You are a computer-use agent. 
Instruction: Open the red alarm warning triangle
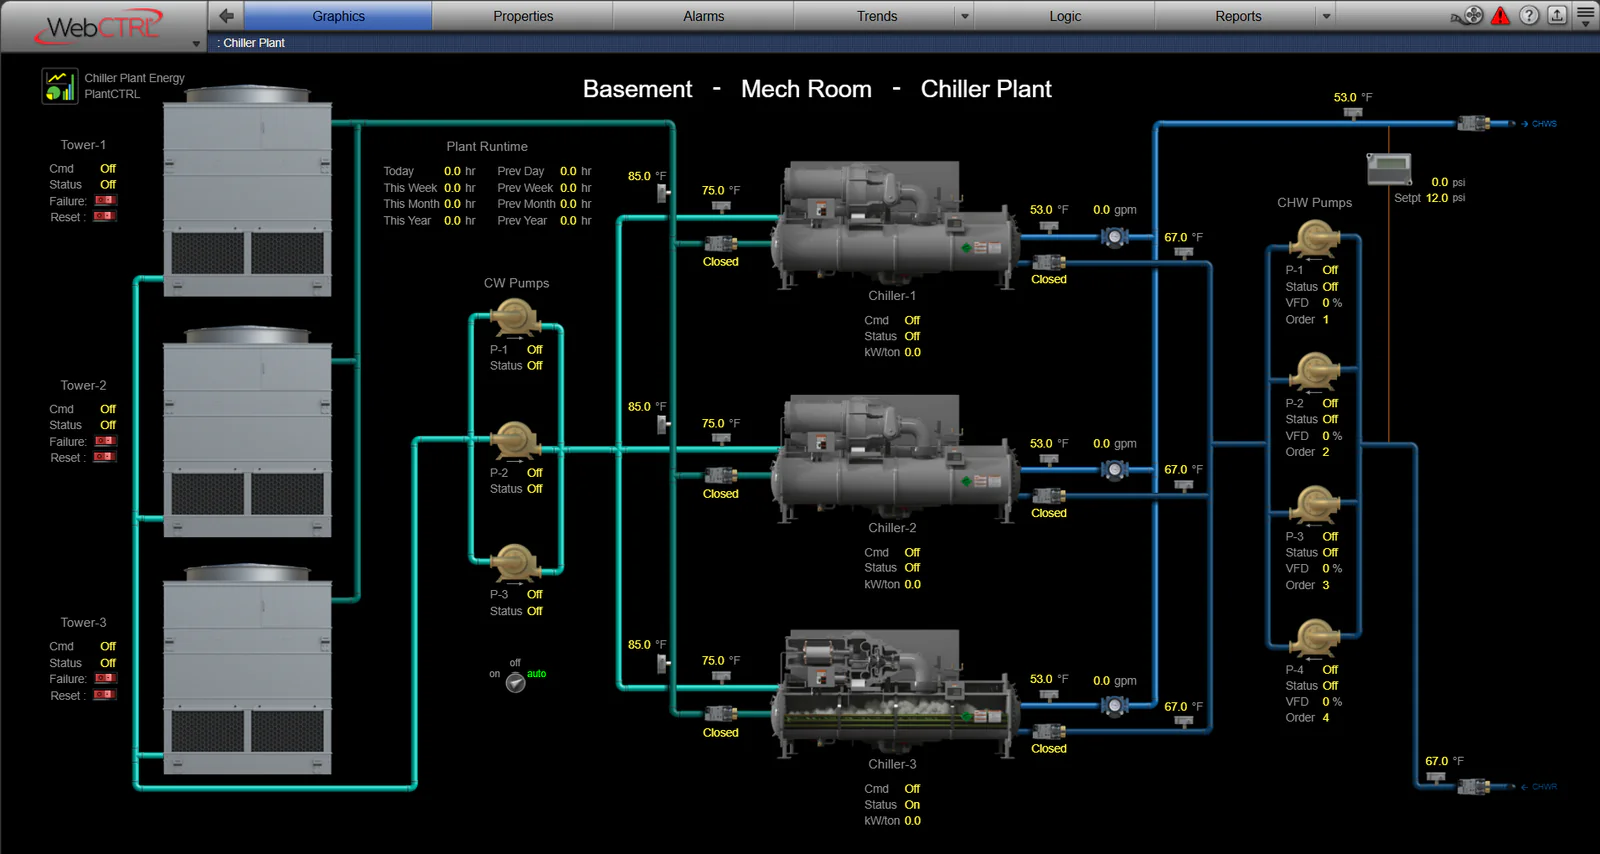(1501, 15)
